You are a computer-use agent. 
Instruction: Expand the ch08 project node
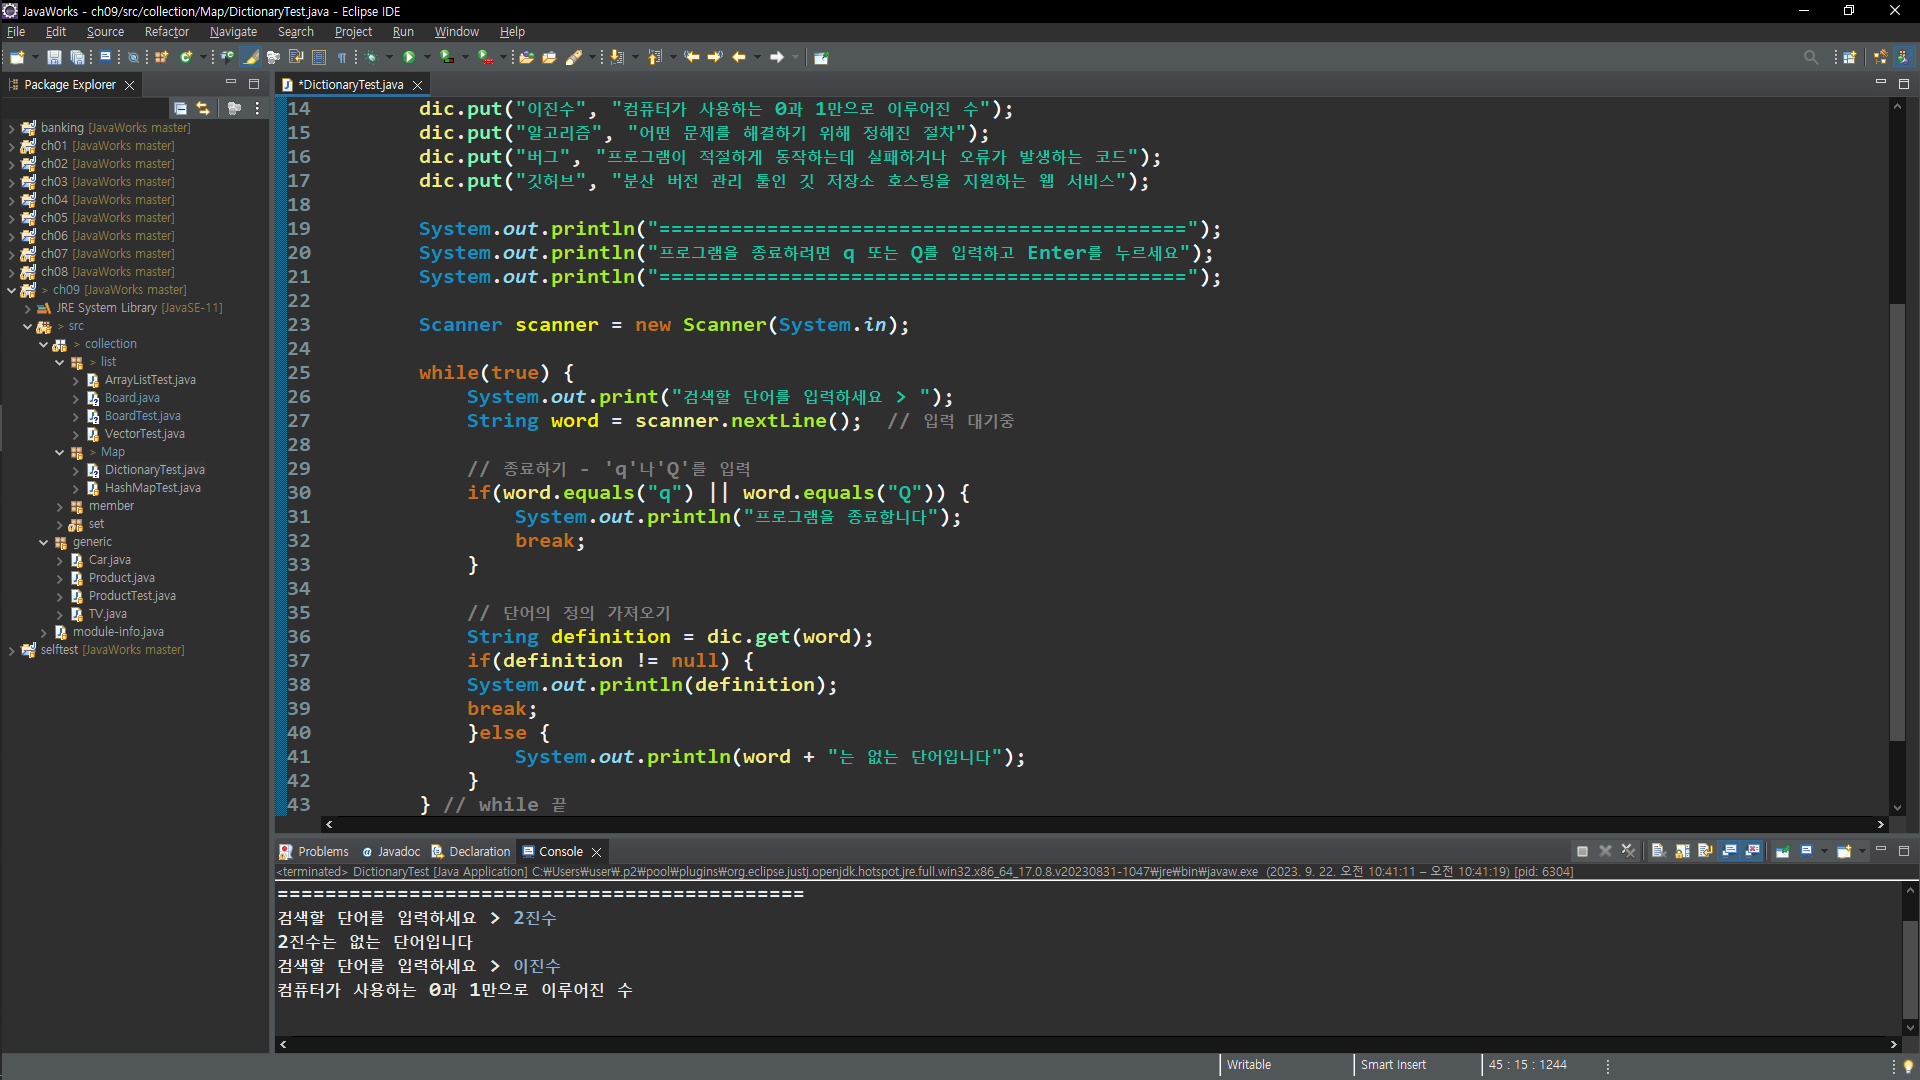coord(11,272)
